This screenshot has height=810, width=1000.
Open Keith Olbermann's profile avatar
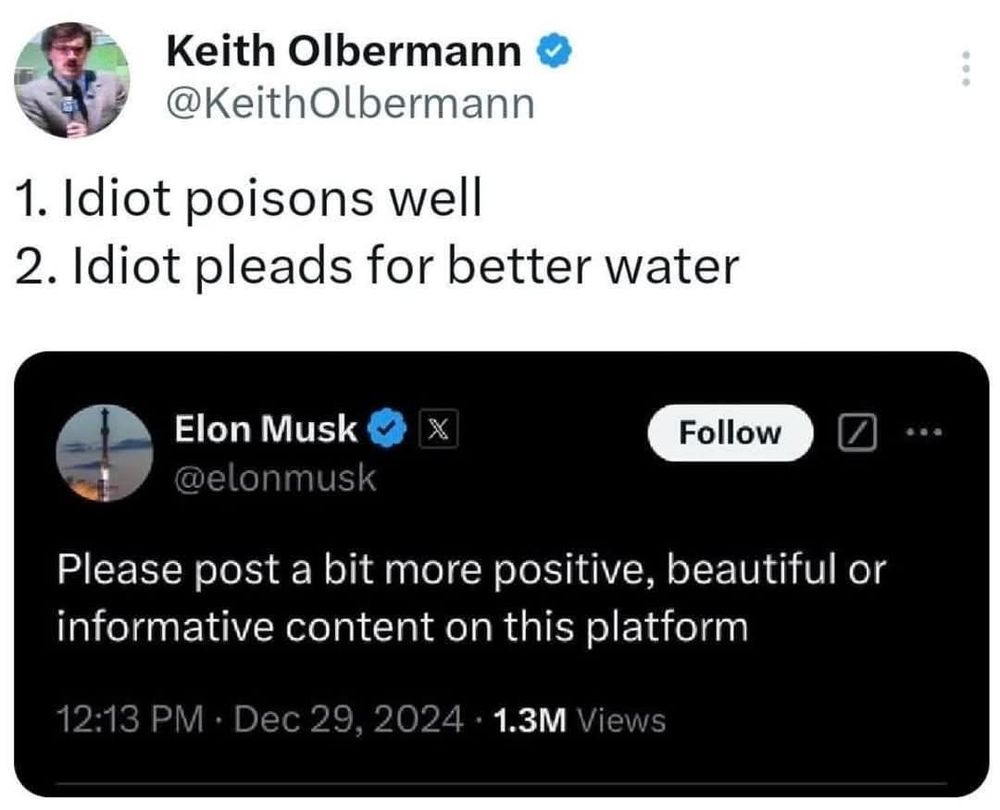tap(72, 80)
